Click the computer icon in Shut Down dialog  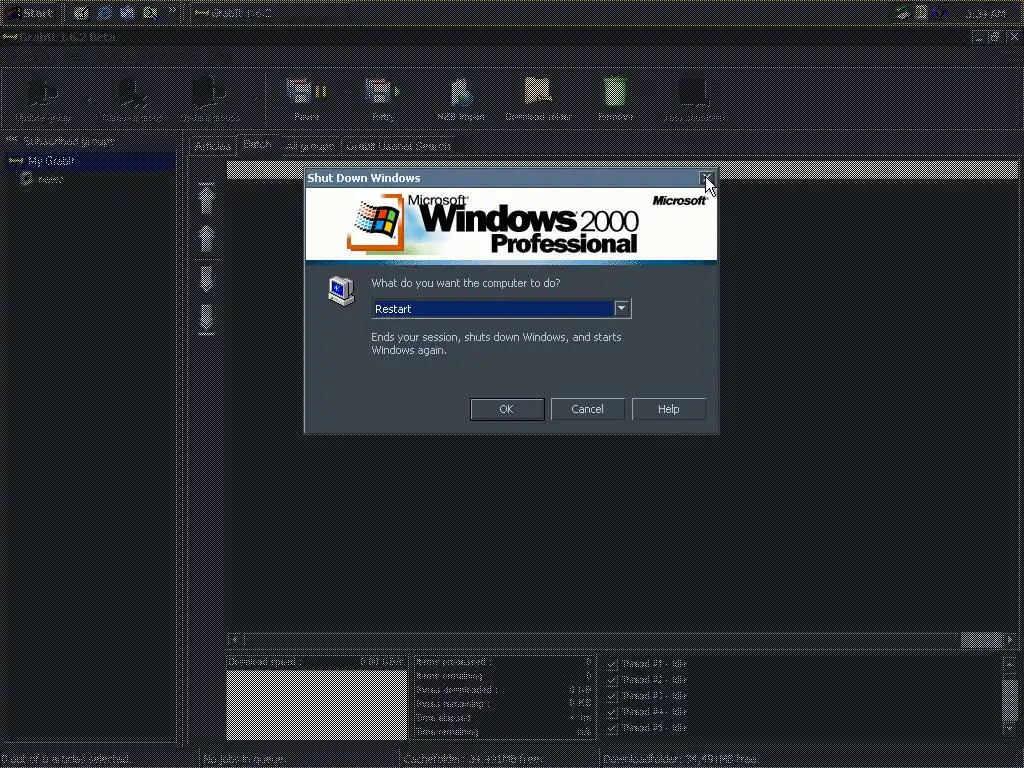[x=341, y=291]
